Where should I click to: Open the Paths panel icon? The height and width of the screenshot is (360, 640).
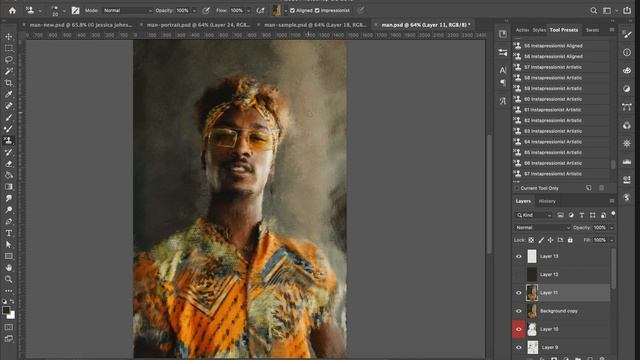tap(627, 107)
